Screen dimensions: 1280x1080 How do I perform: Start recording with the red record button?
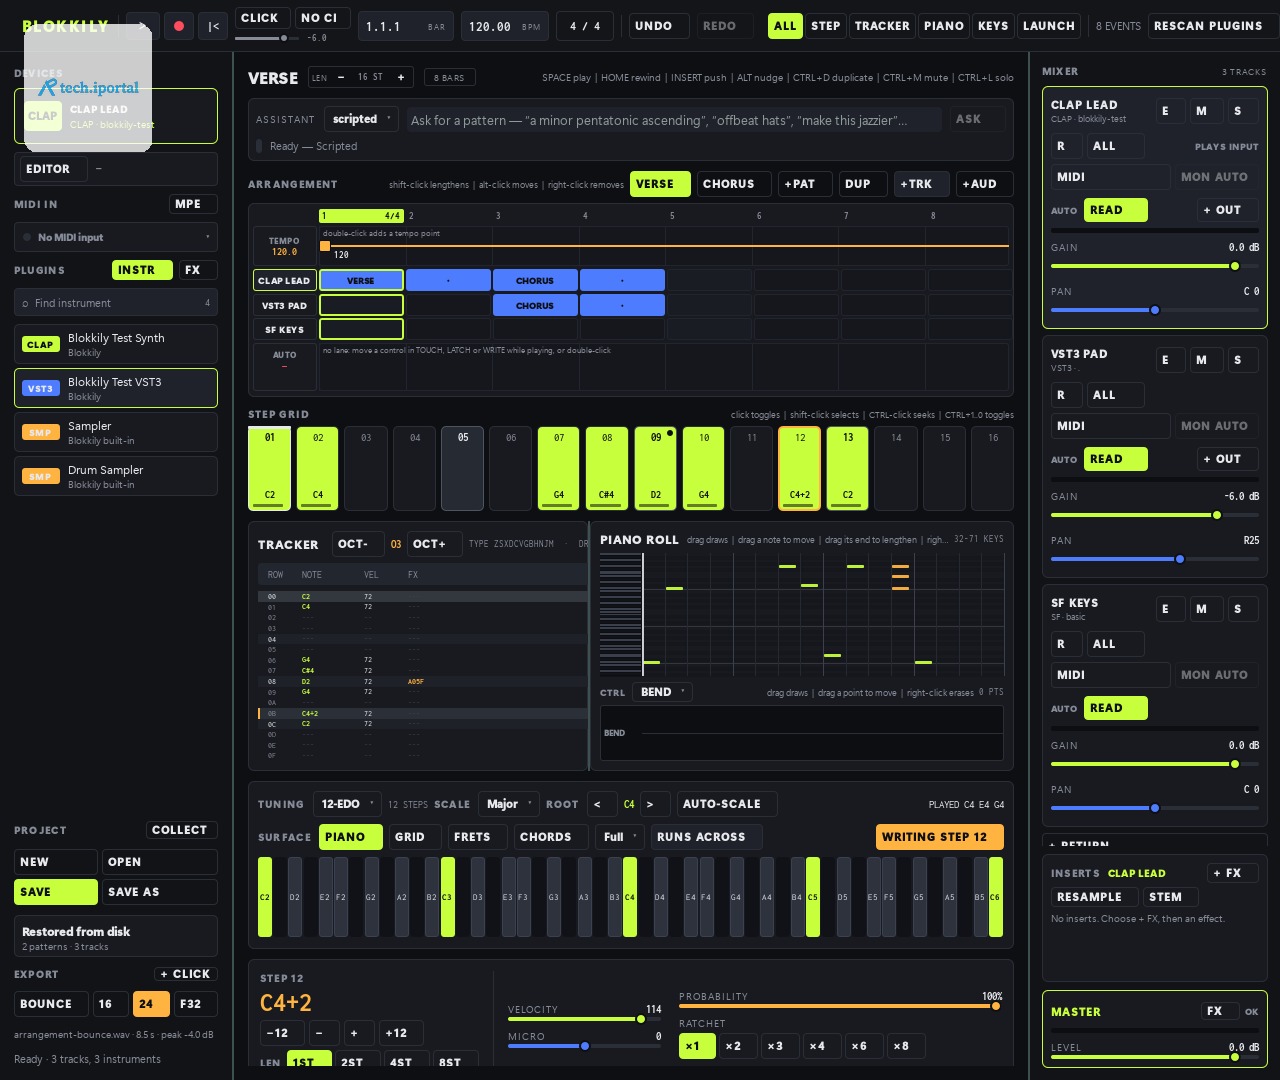(179, 26)
